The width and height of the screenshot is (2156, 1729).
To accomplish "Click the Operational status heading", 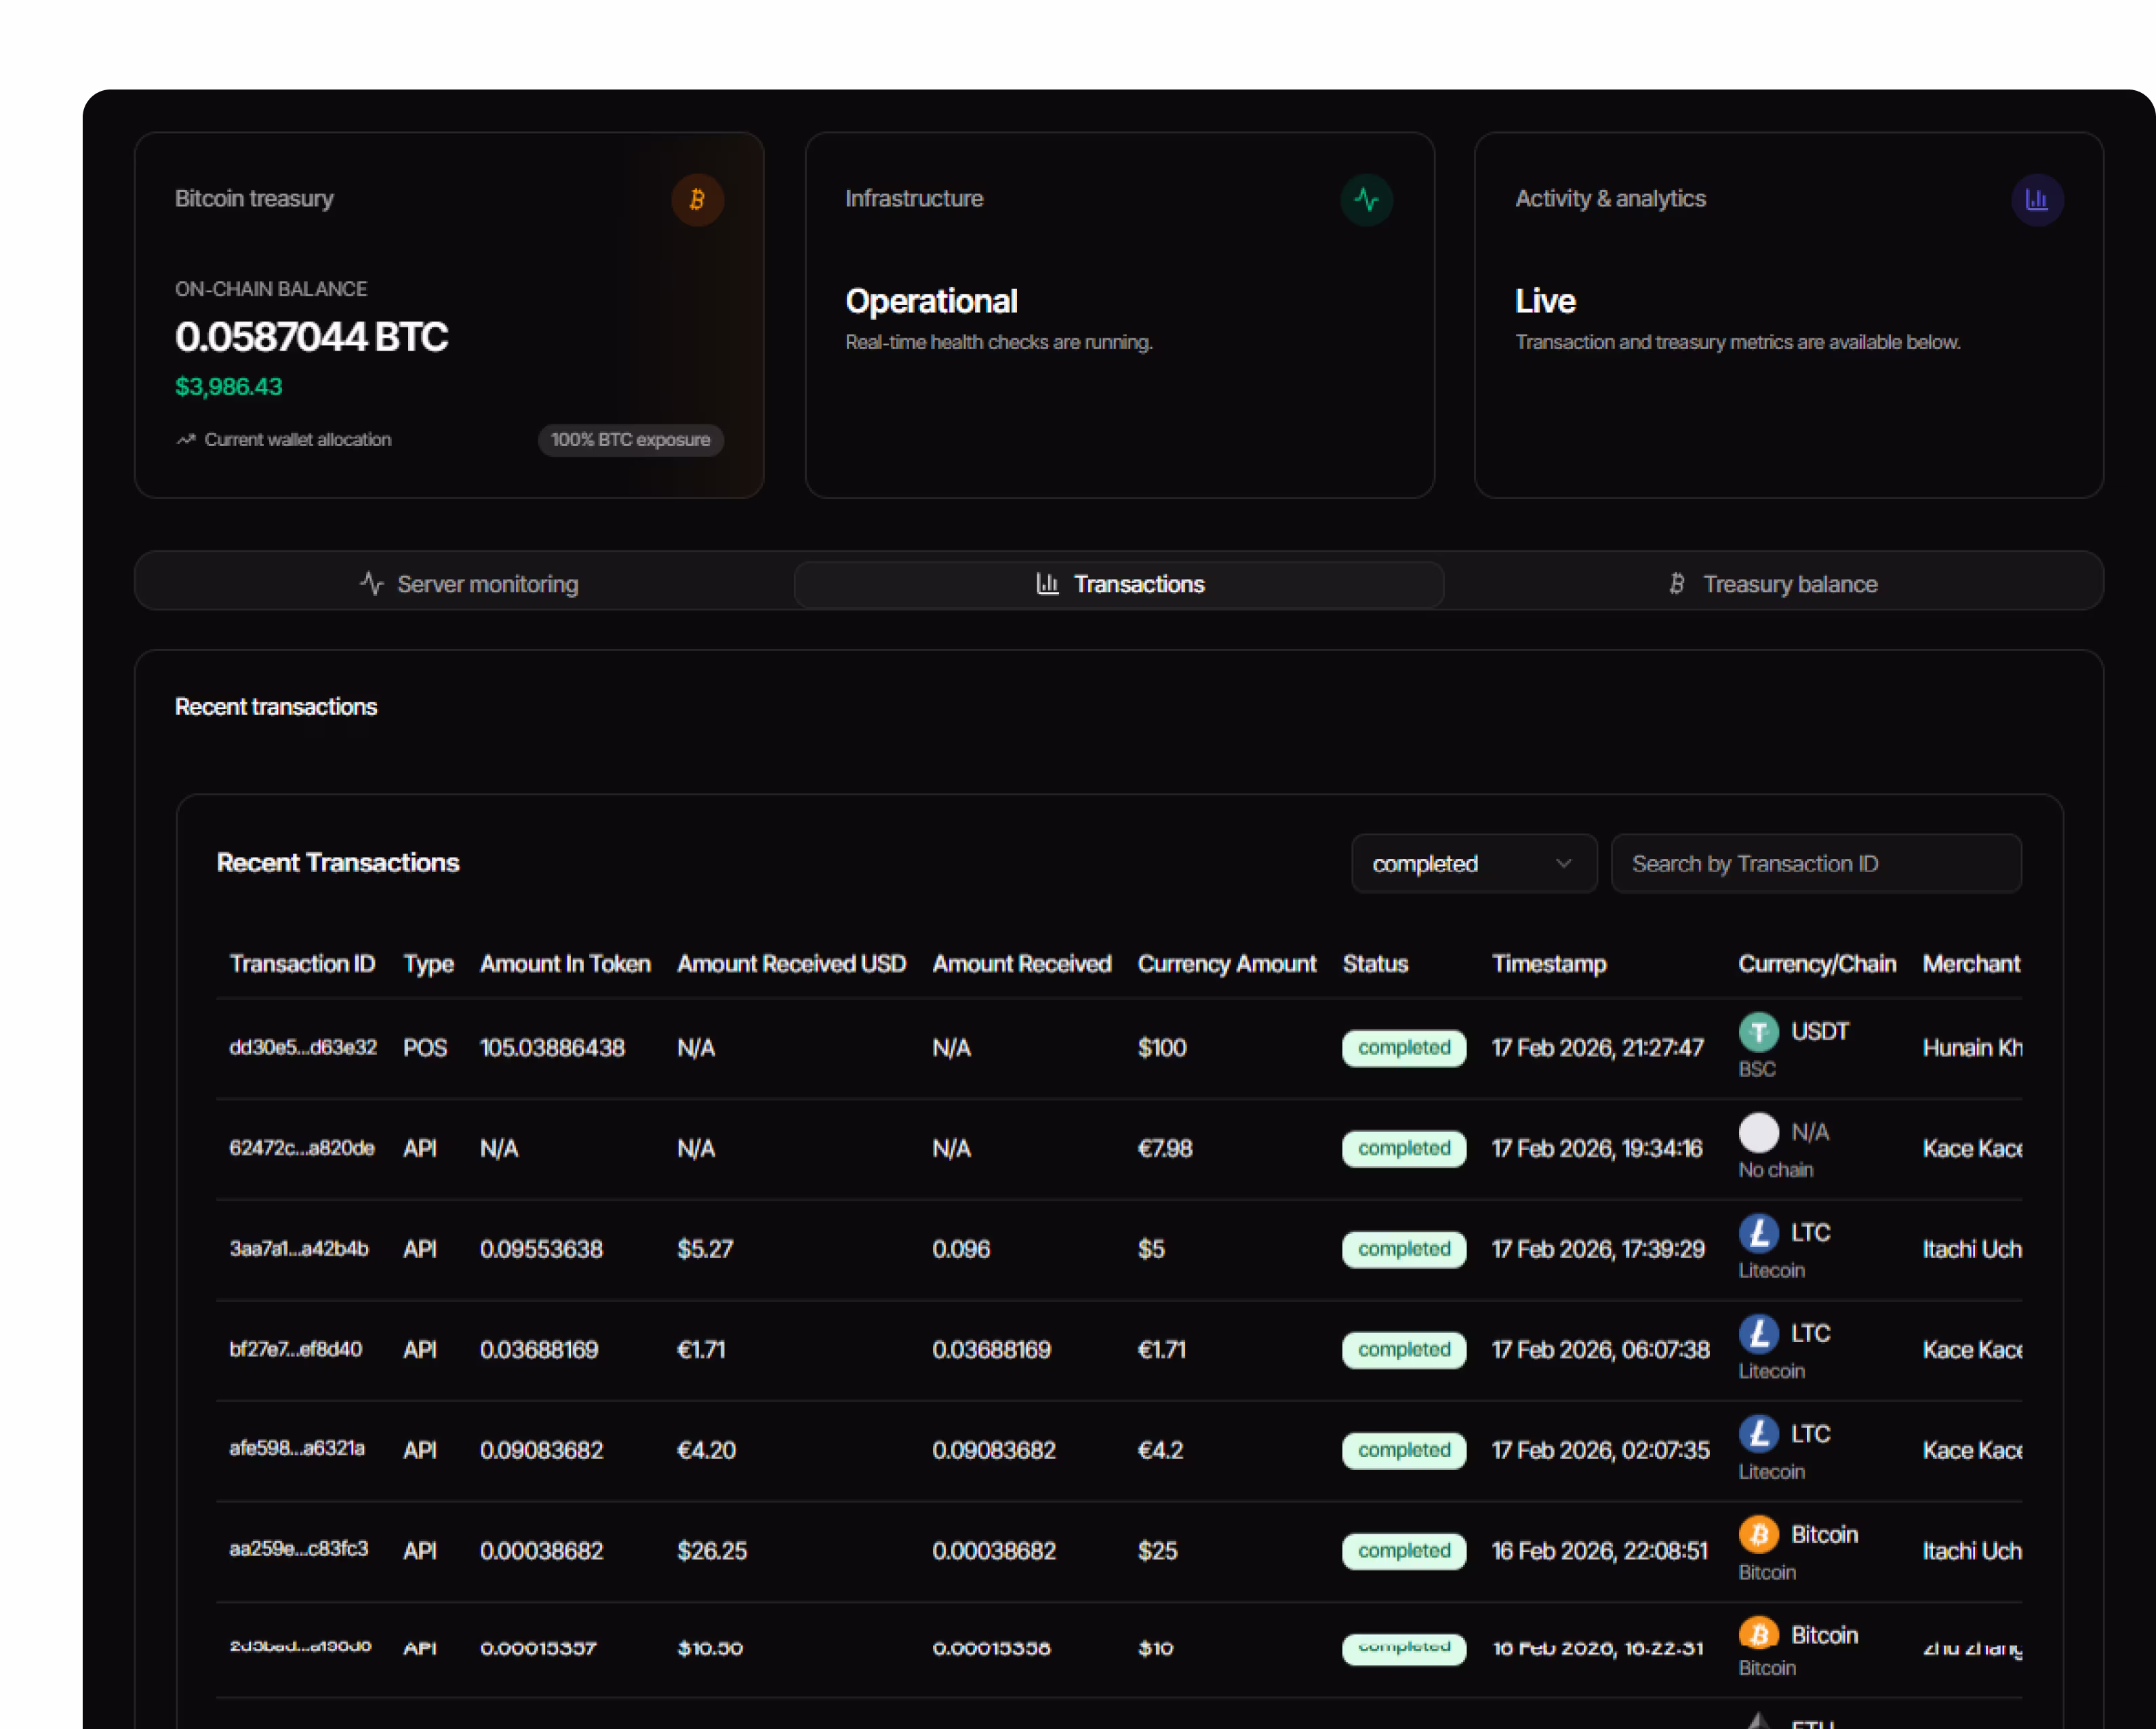I will tap(931, 302).
